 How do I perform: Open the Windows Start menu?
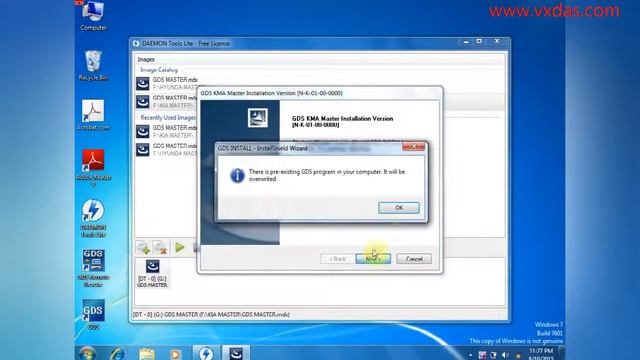87,353
